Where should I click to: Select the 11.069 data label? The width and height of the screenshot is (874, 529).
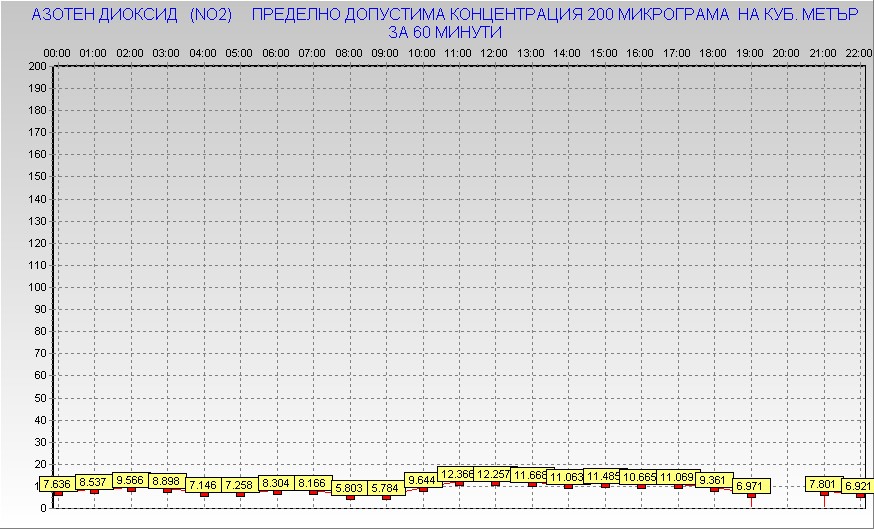tap(678, 477)
